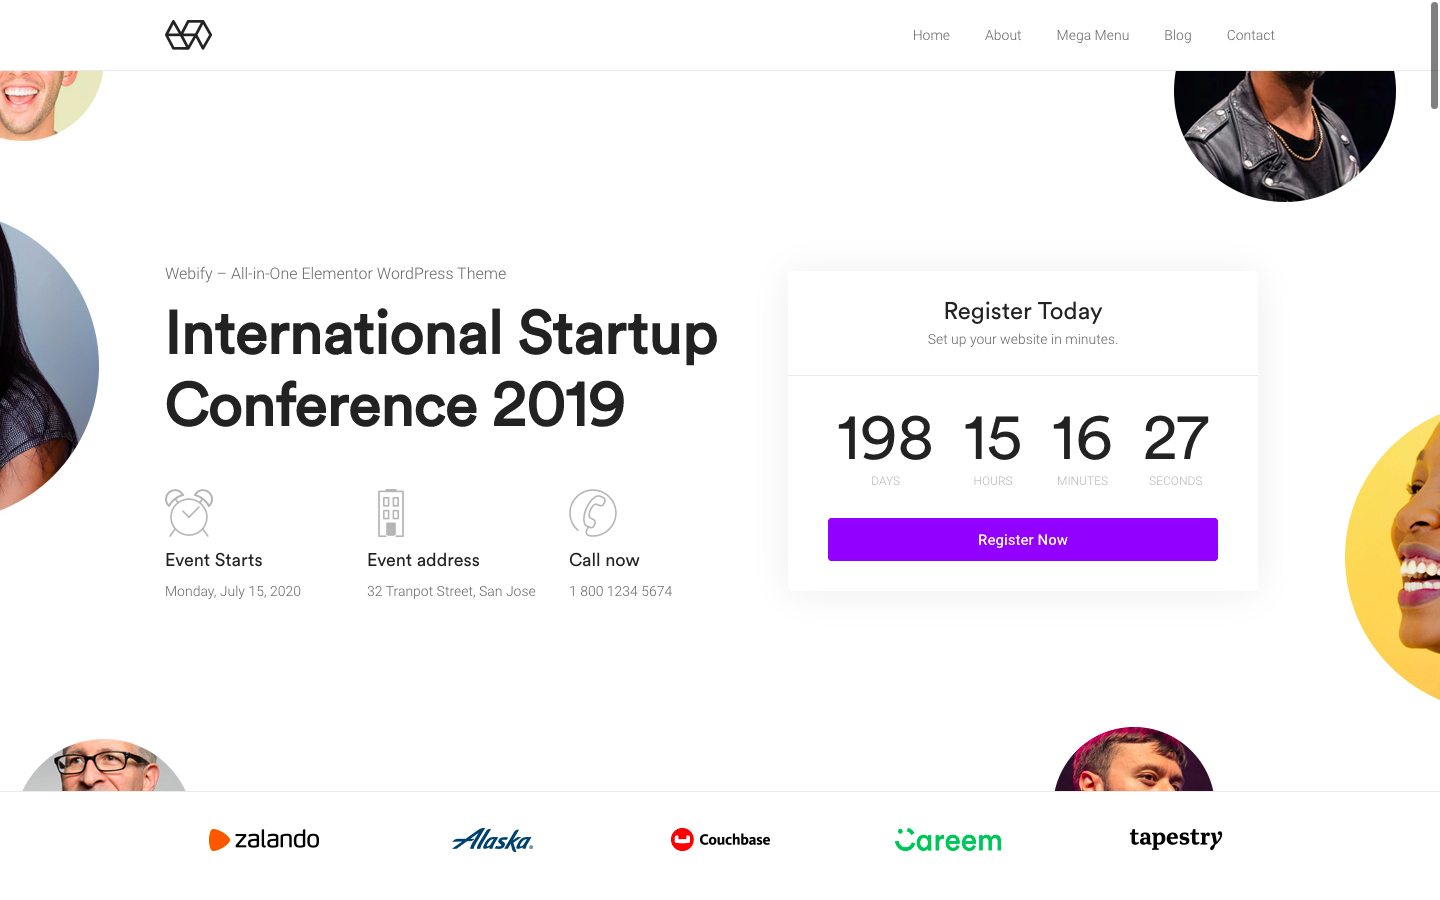
Task: Click the purple Register Now button
Action: coord(1023,539)
